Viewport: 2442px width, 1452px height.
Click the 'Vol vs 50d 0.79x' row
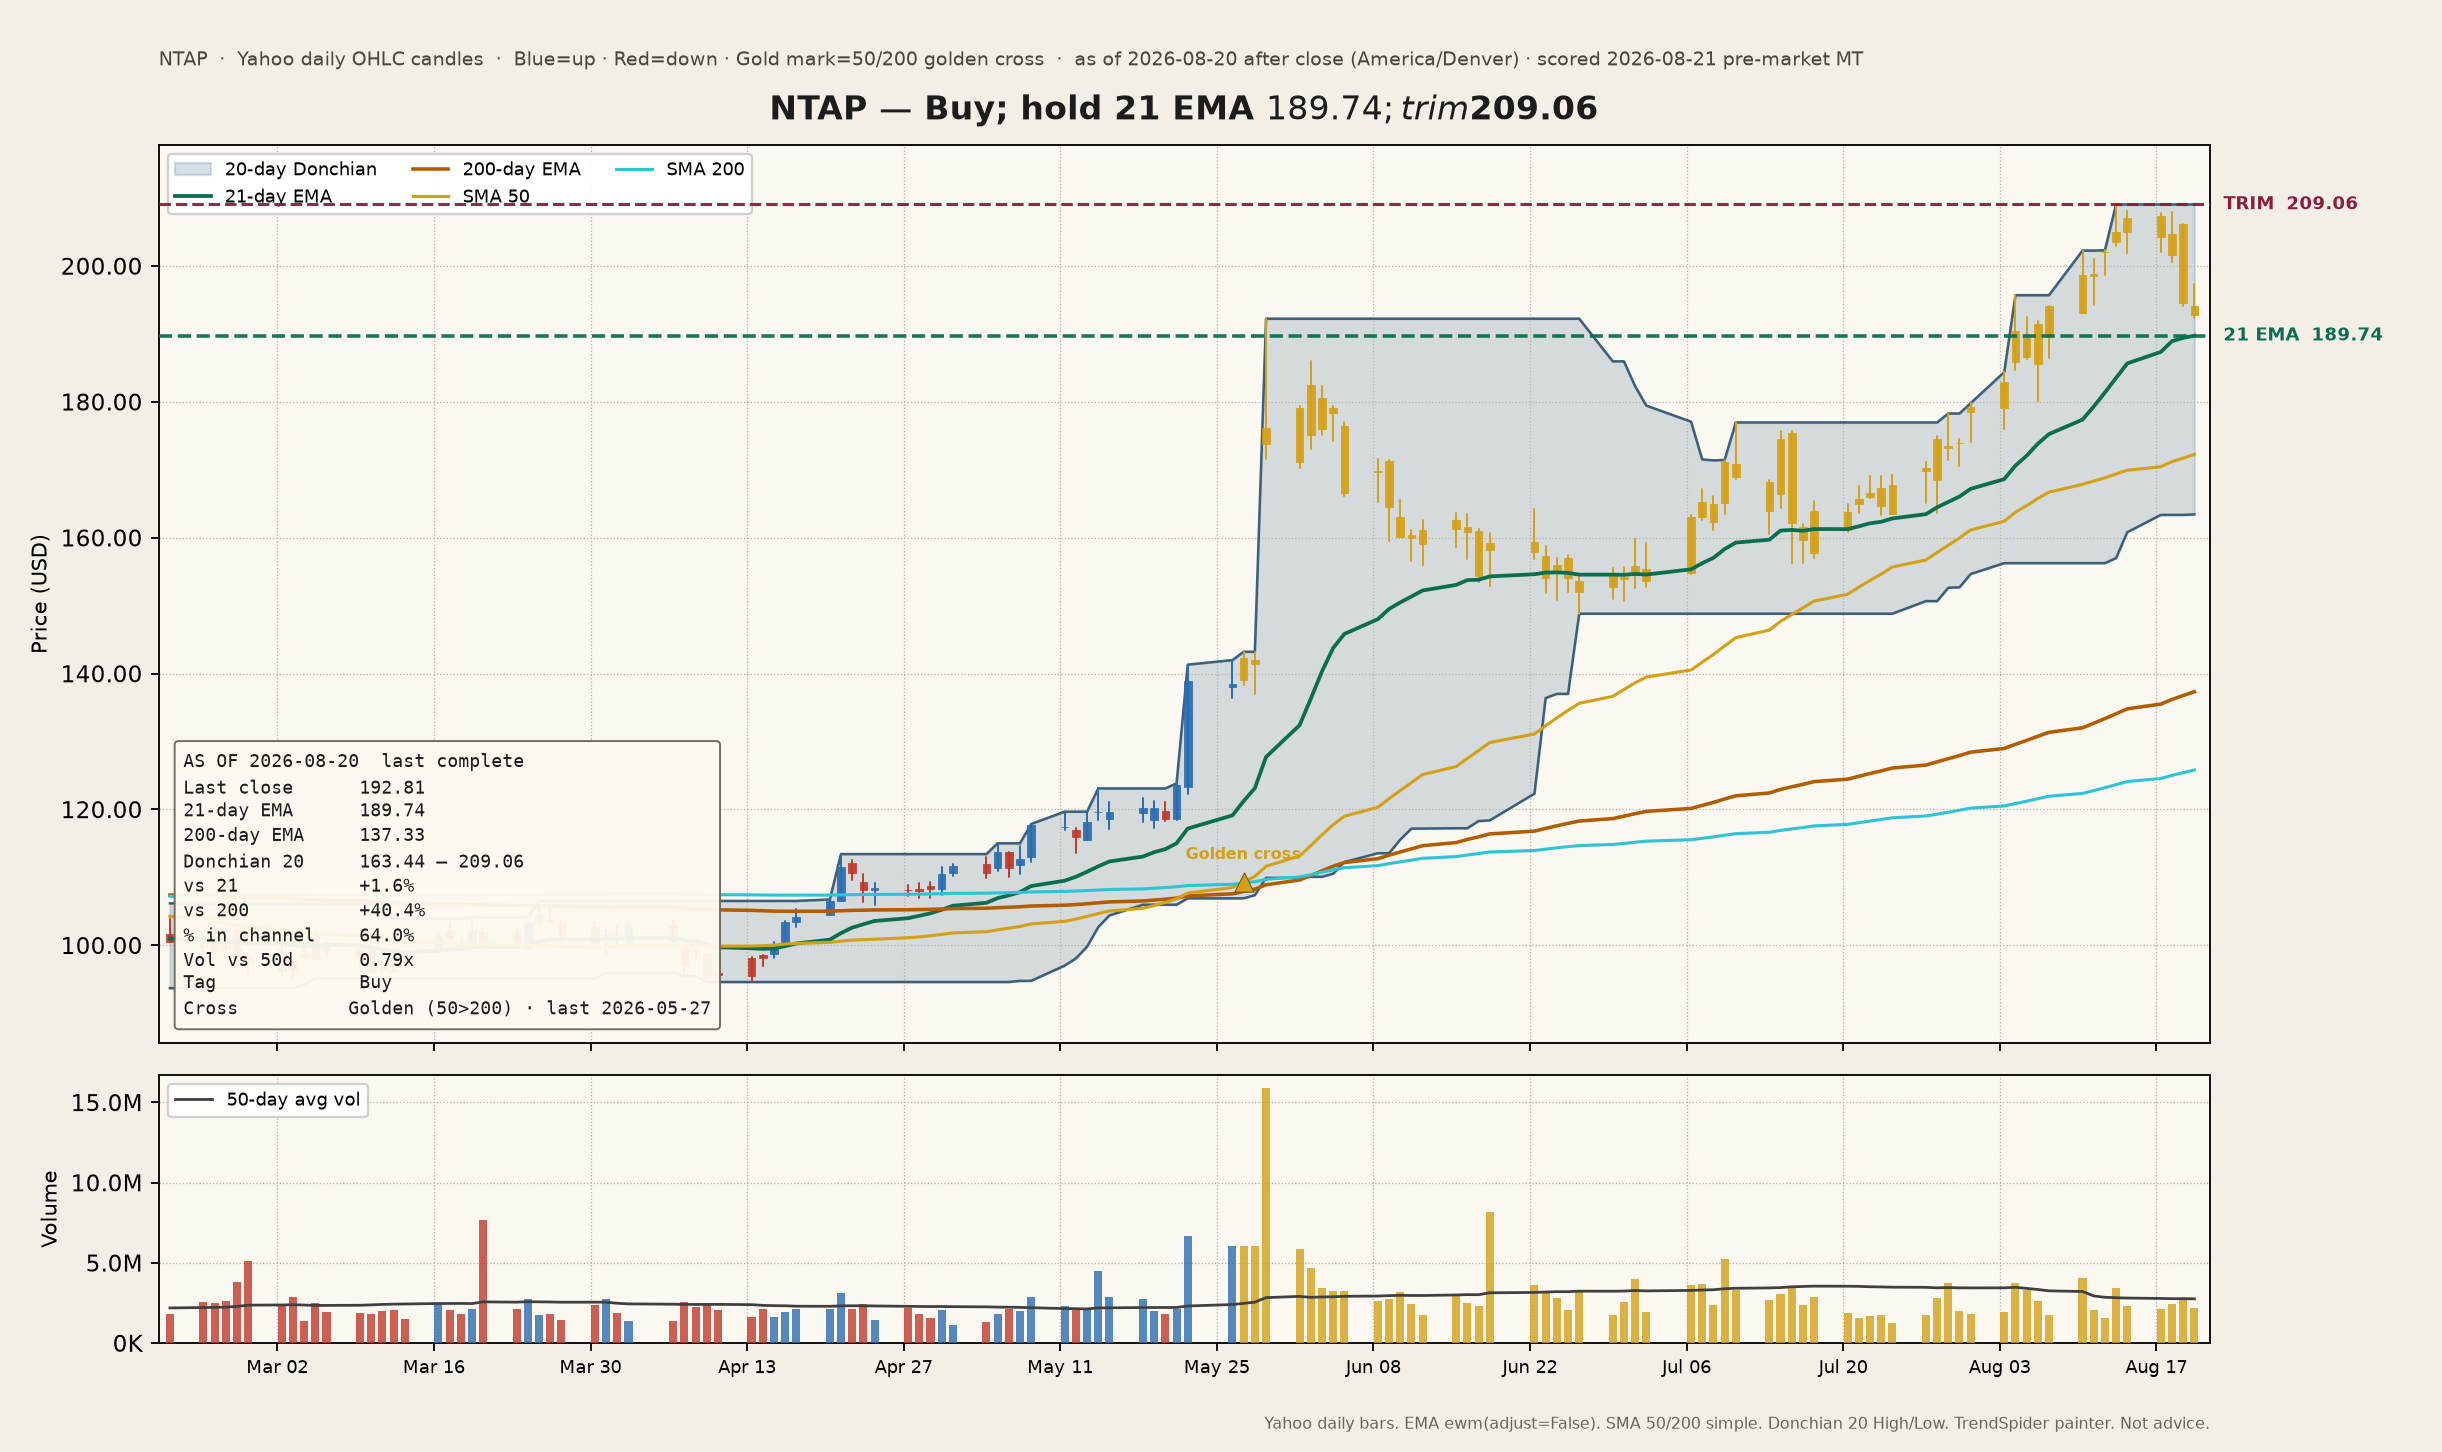tap(298, 960)
